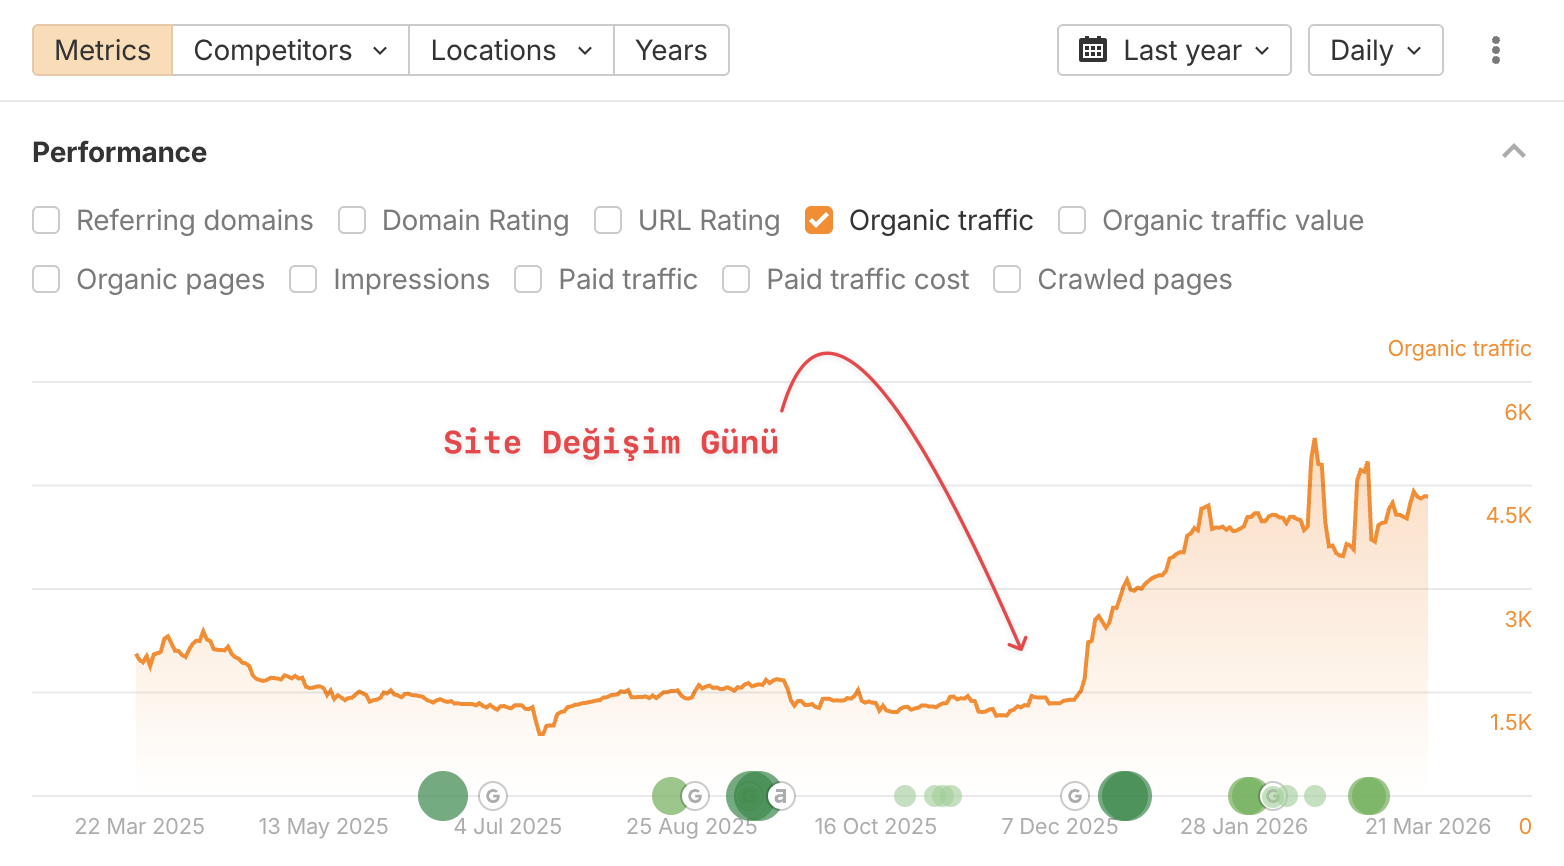This screenshot has width=1564, height=866.
Task: Open the three-dot overflow menu
Action: click(1495, 49)
